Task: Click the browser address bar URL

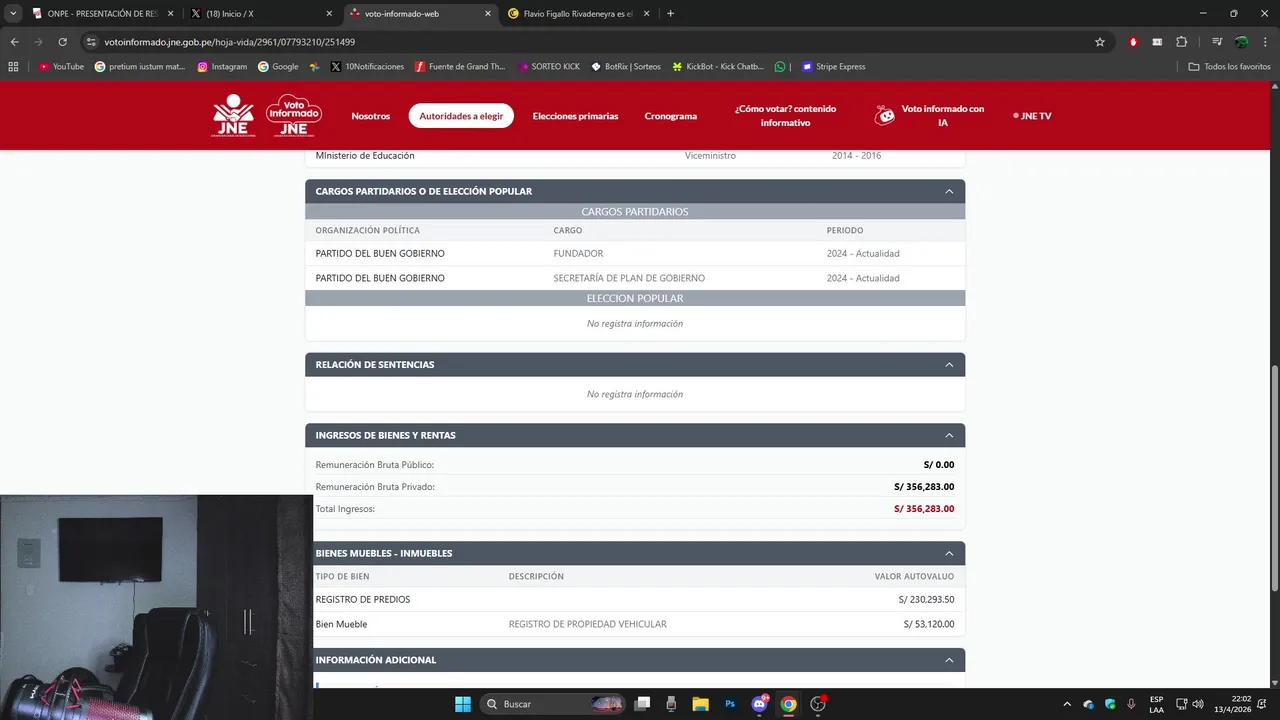Action: [x=229, y=42]
